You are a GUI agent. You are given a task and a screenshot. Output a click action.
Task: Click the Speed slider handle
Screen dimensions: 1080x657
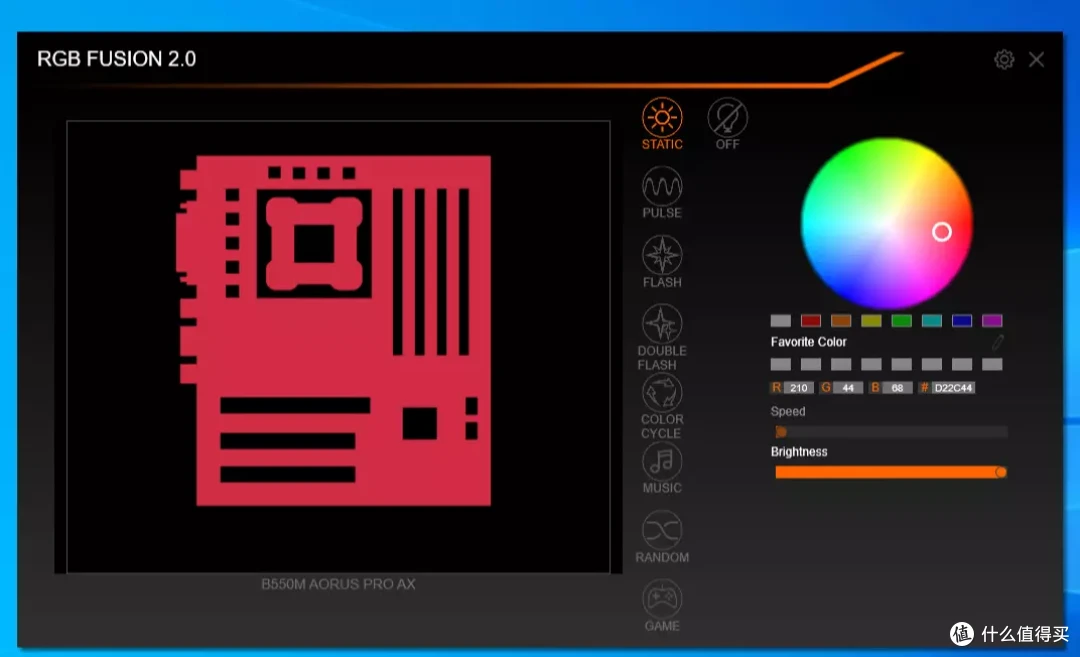coord(781,432)
